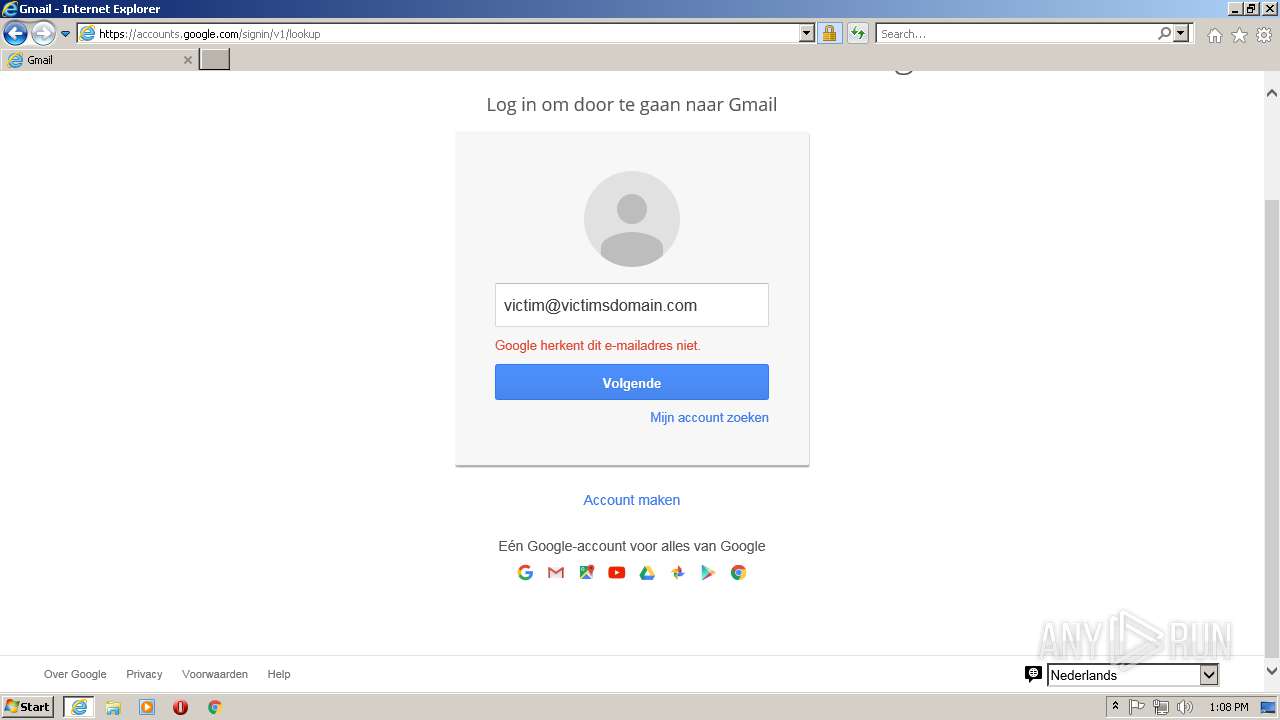This screenshot has height=720, width=1280.
Task: Open the Home page icon
Action: (1214, 35)
